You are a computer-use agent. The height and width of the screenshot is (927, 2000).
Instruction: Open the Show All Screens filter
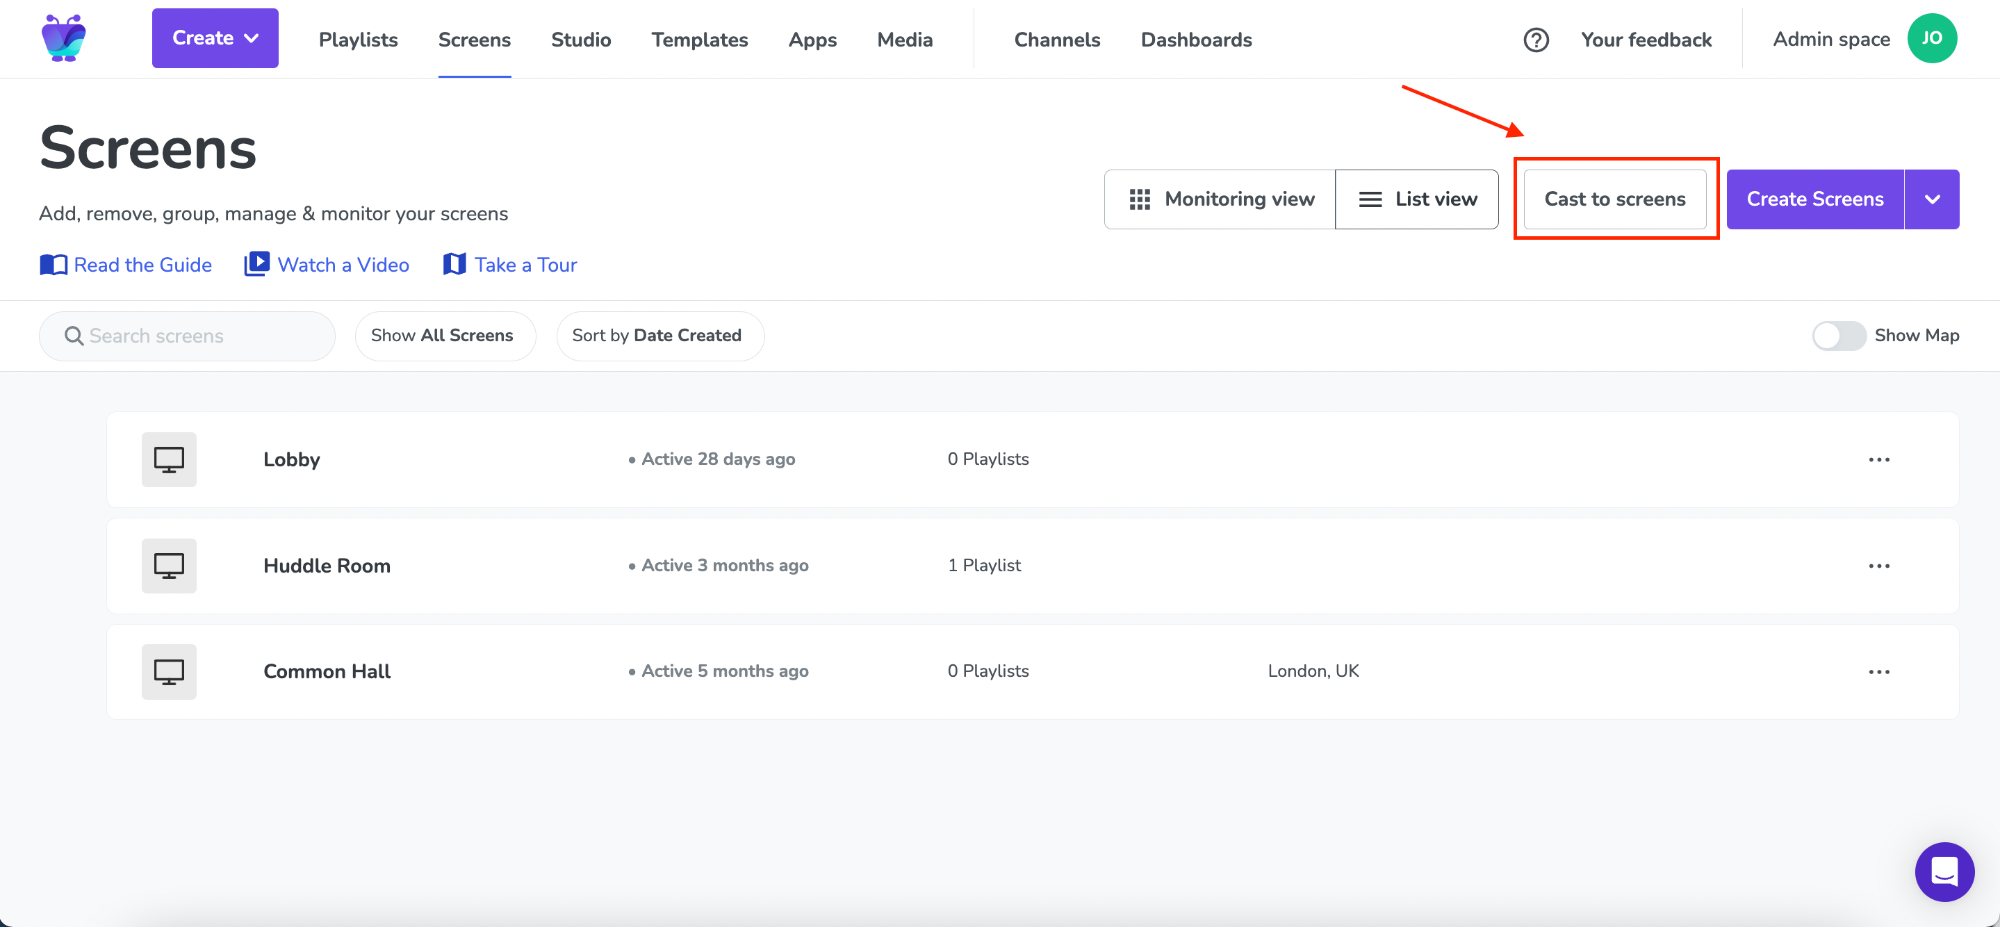tap(444, 336)
